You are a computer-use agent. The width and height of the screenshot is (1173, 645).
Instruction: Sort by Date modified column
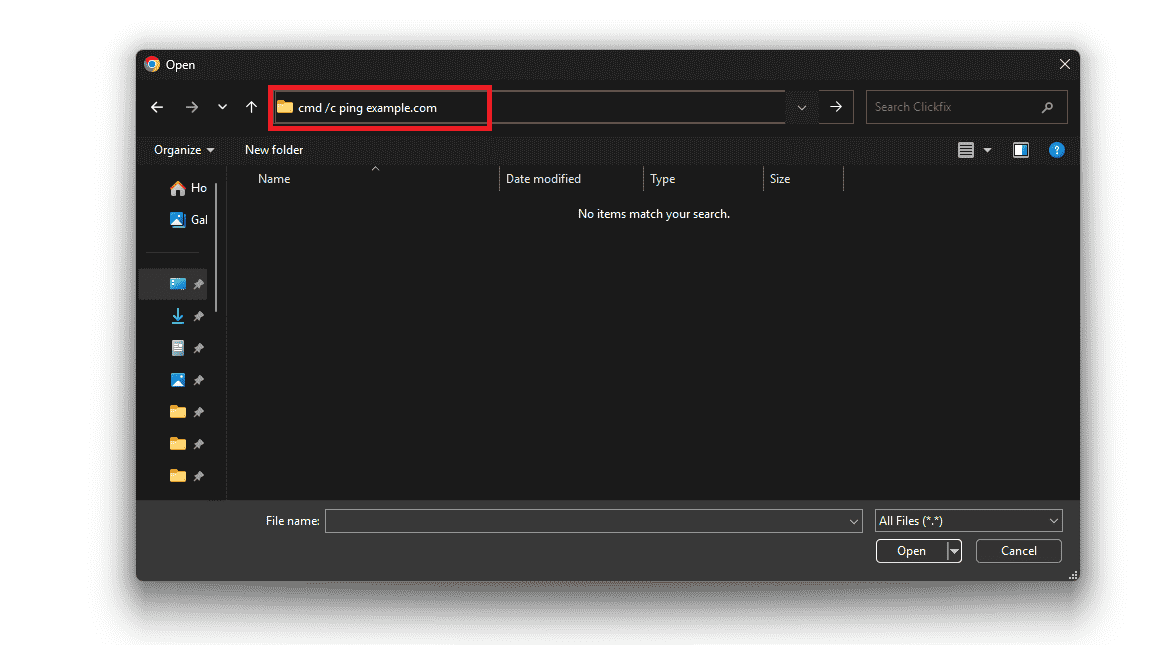543,179
